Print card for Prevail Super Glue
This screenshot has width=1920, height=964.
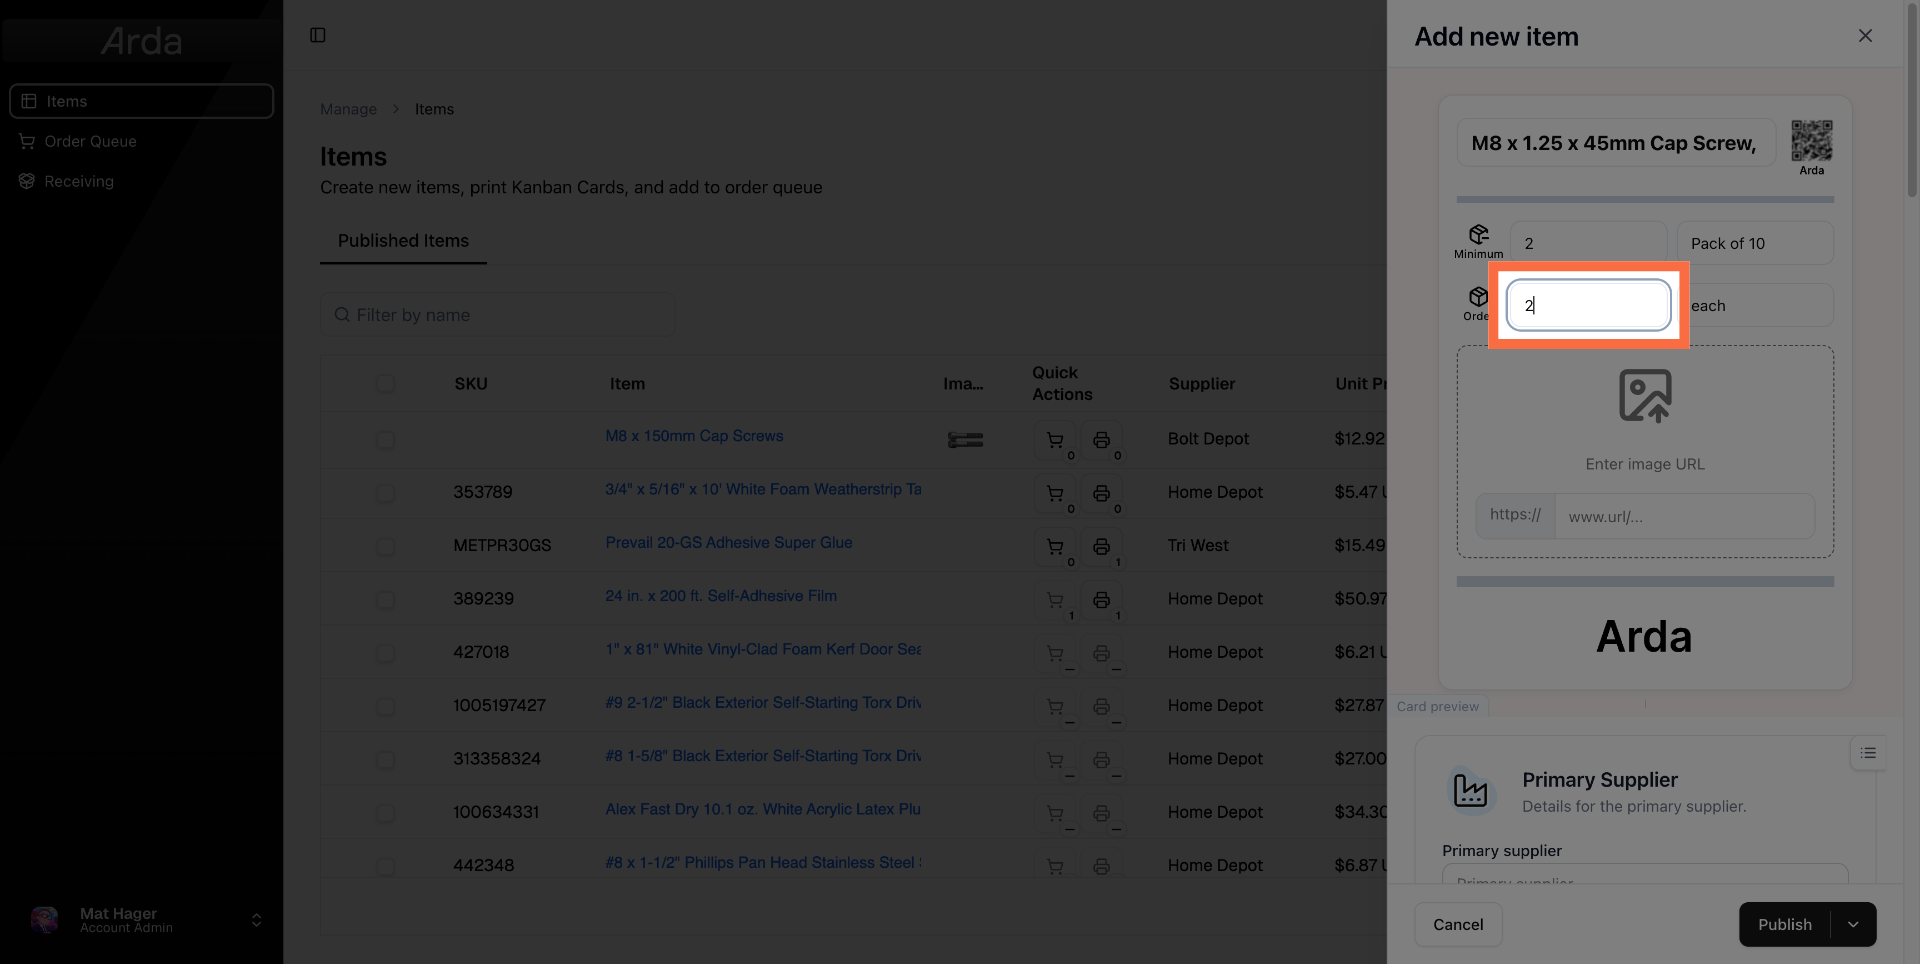point(1101,547)
